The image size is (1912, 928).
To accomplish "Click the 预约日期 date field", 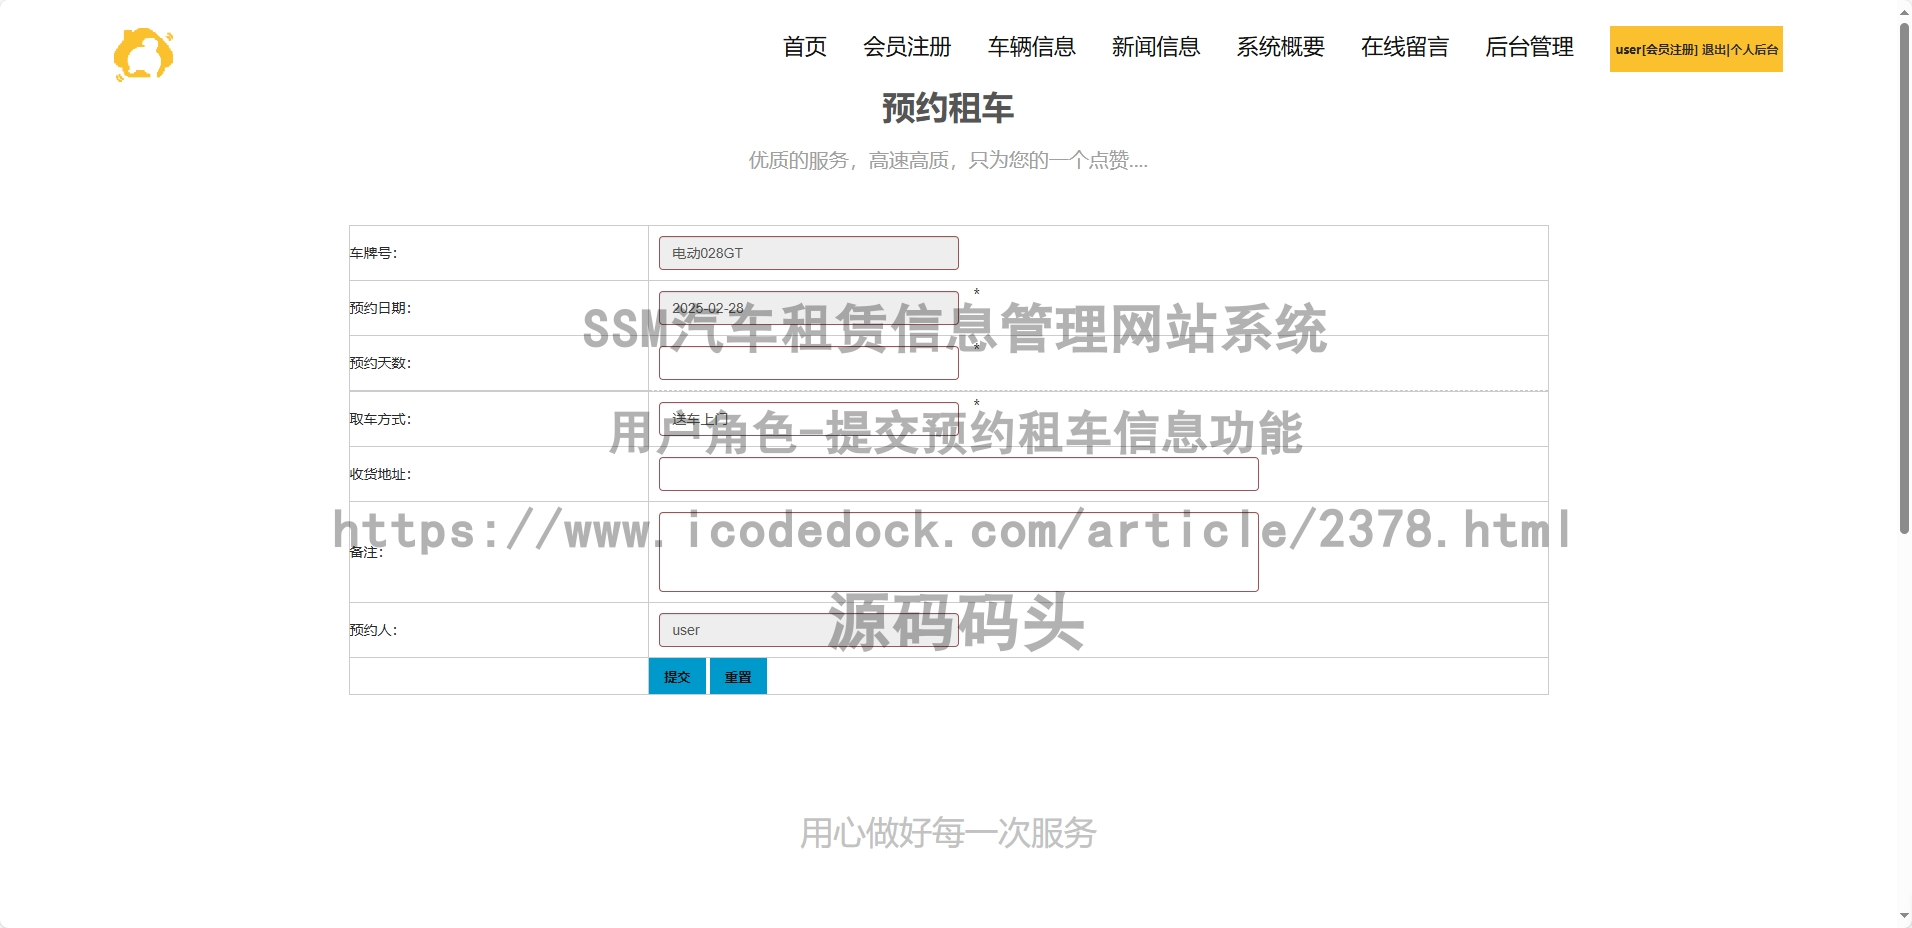I will coord(808,308).
